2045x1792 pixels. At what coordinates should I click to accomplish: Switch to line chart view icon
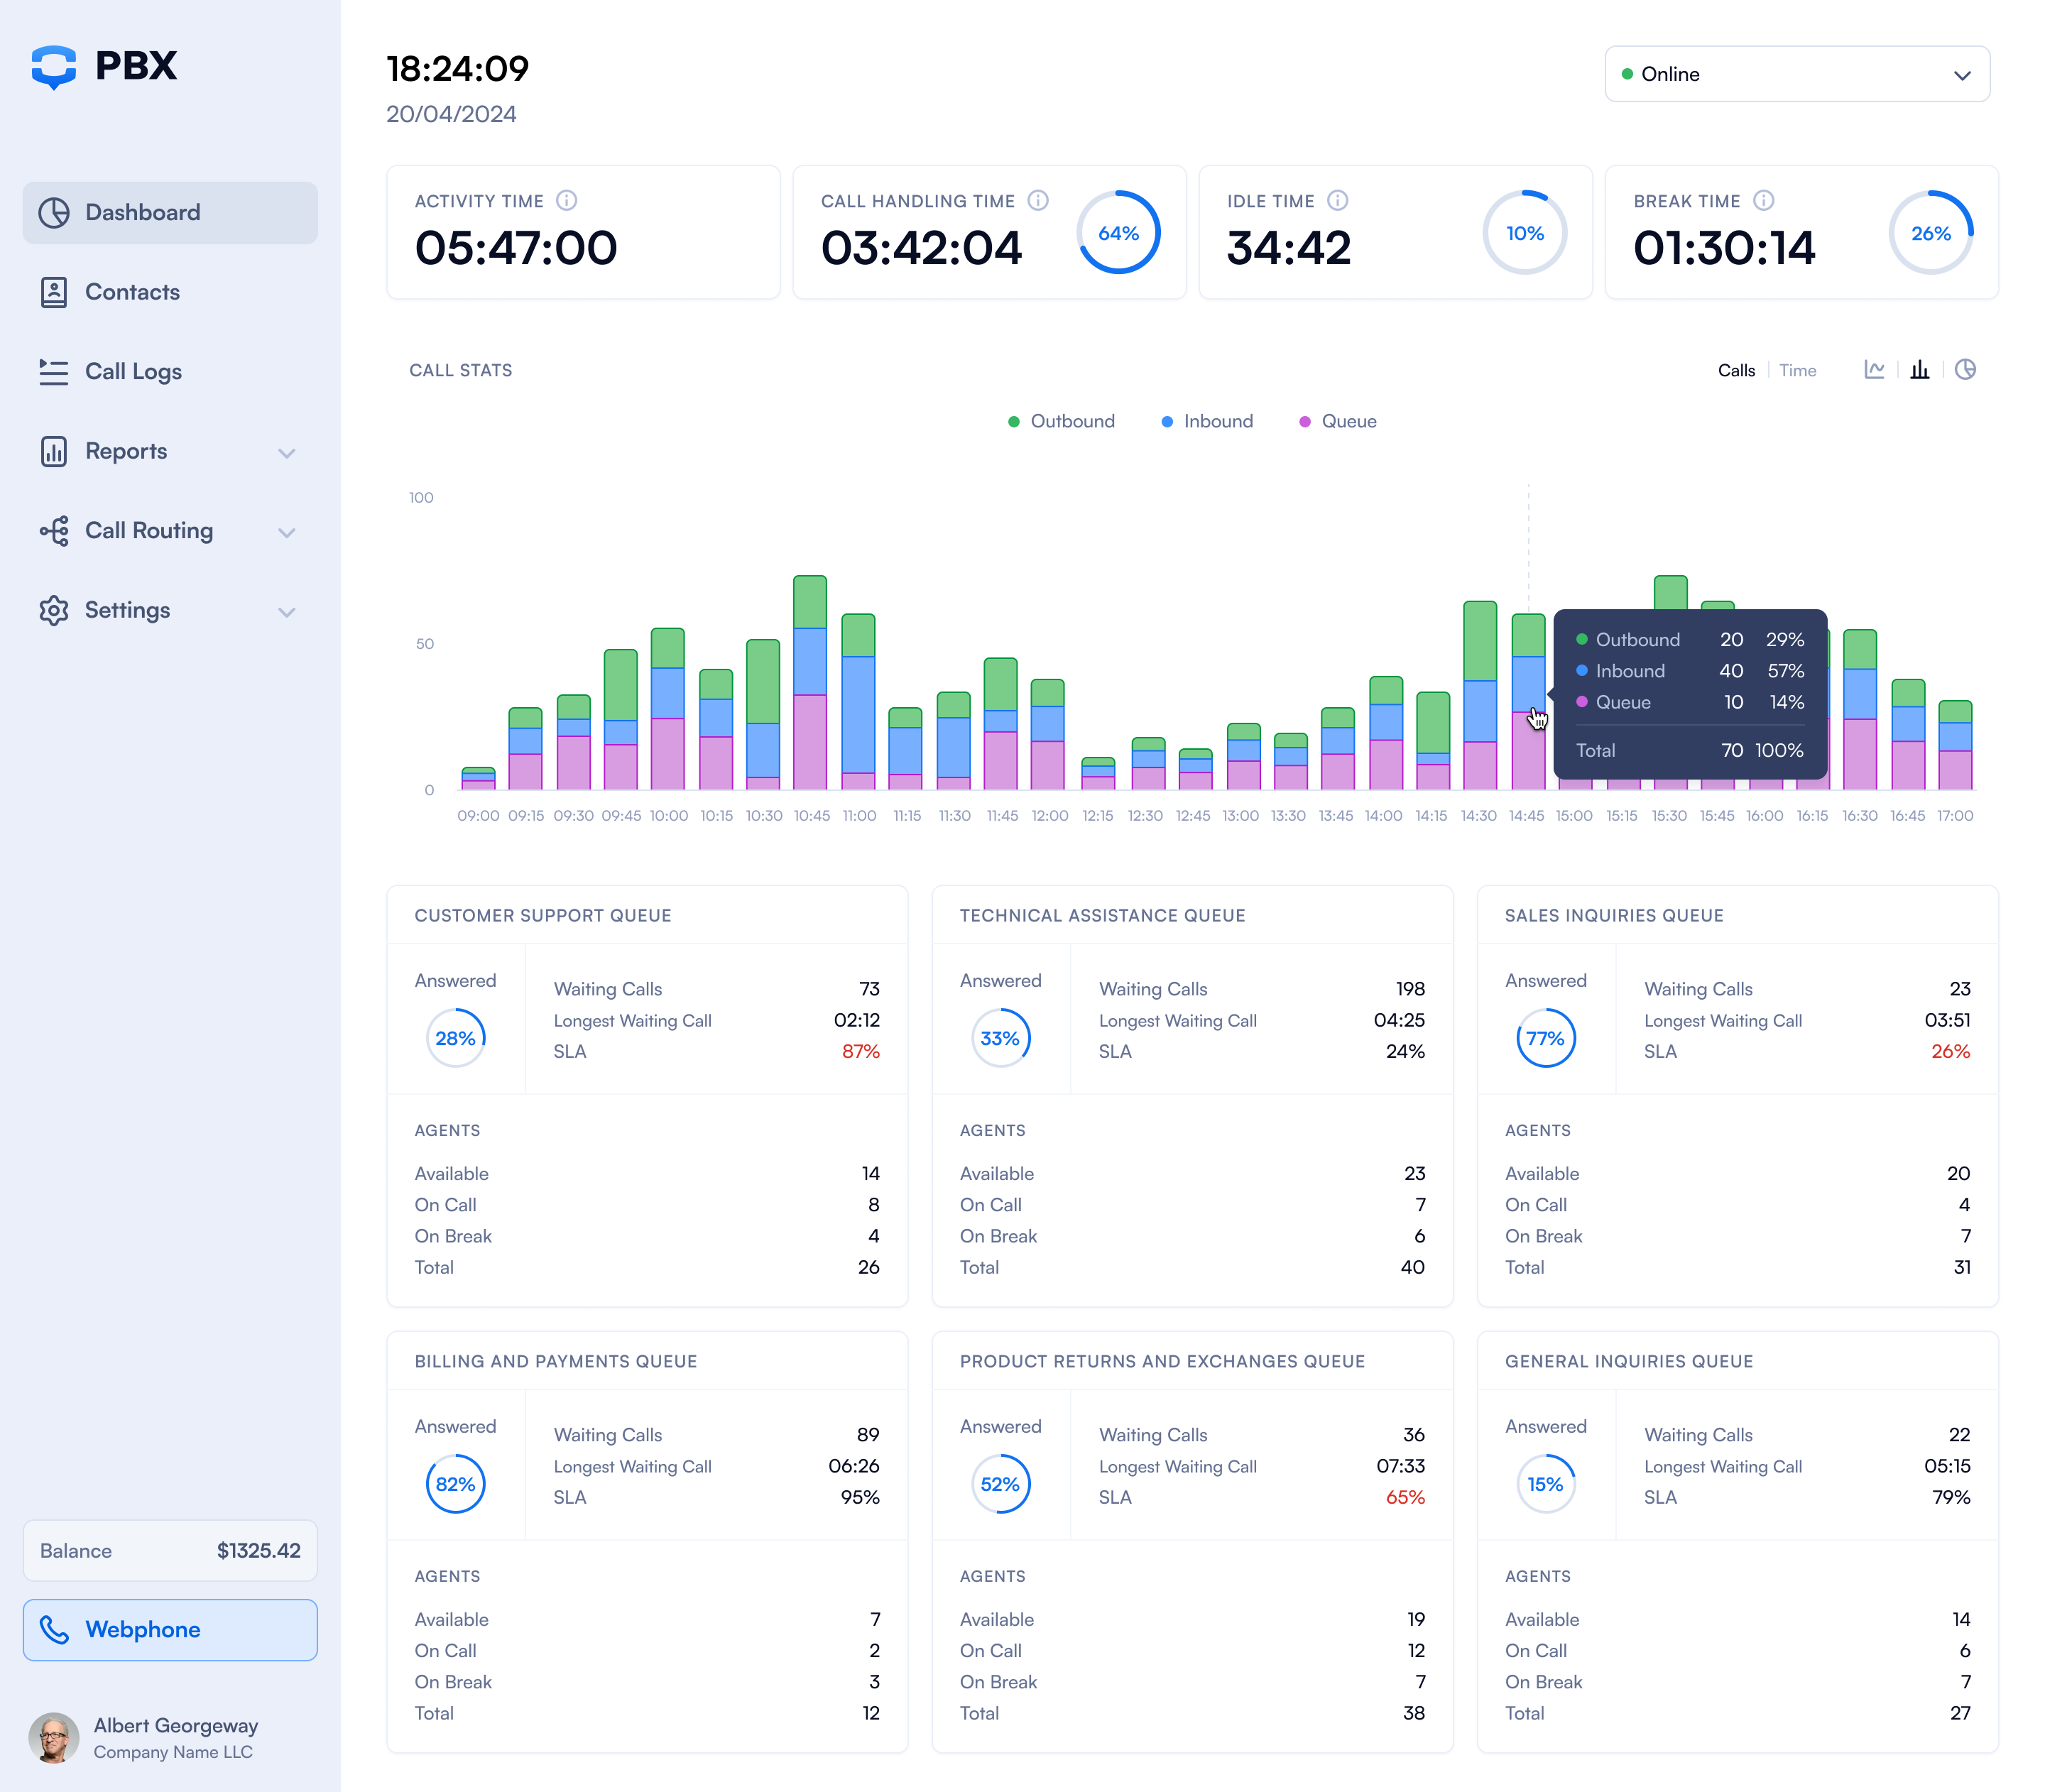1874,370
